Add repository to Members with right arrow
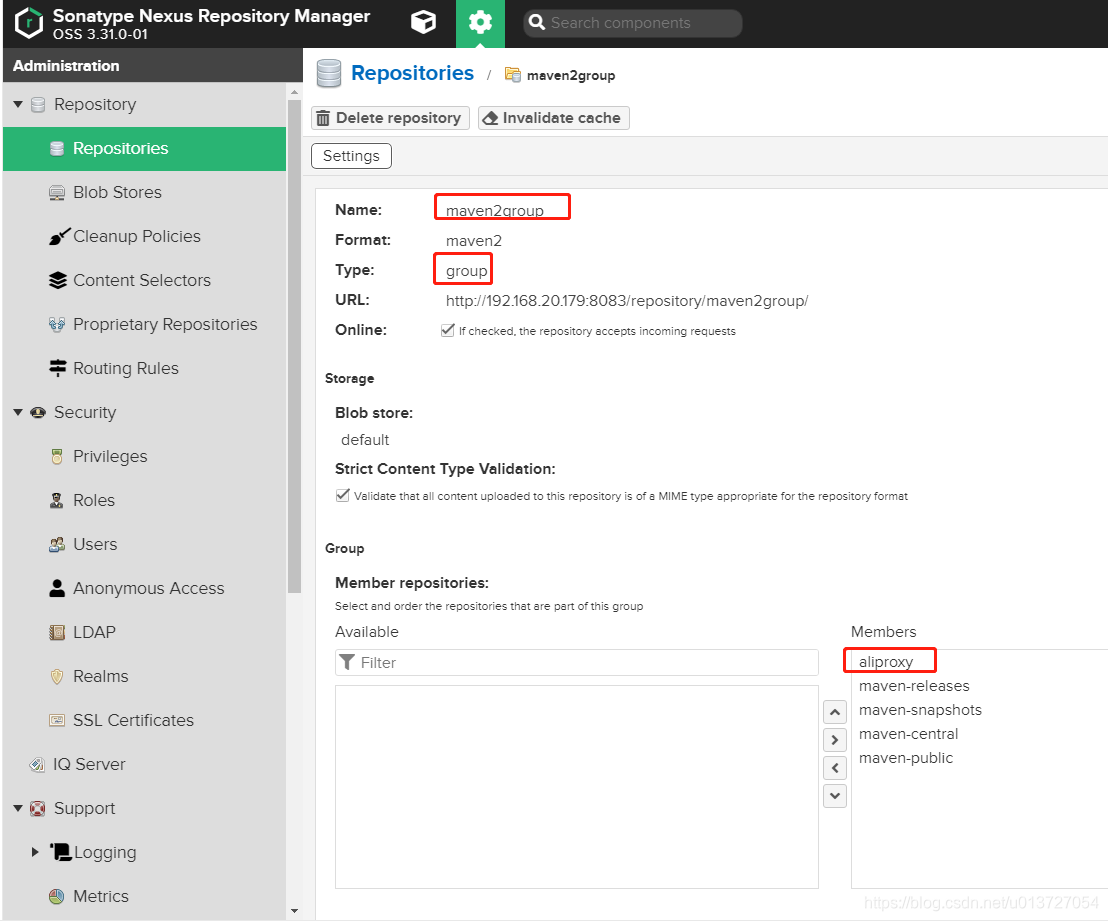This screenshot has width=1108, height=921. pyautogui.click(x=835, y=740)
